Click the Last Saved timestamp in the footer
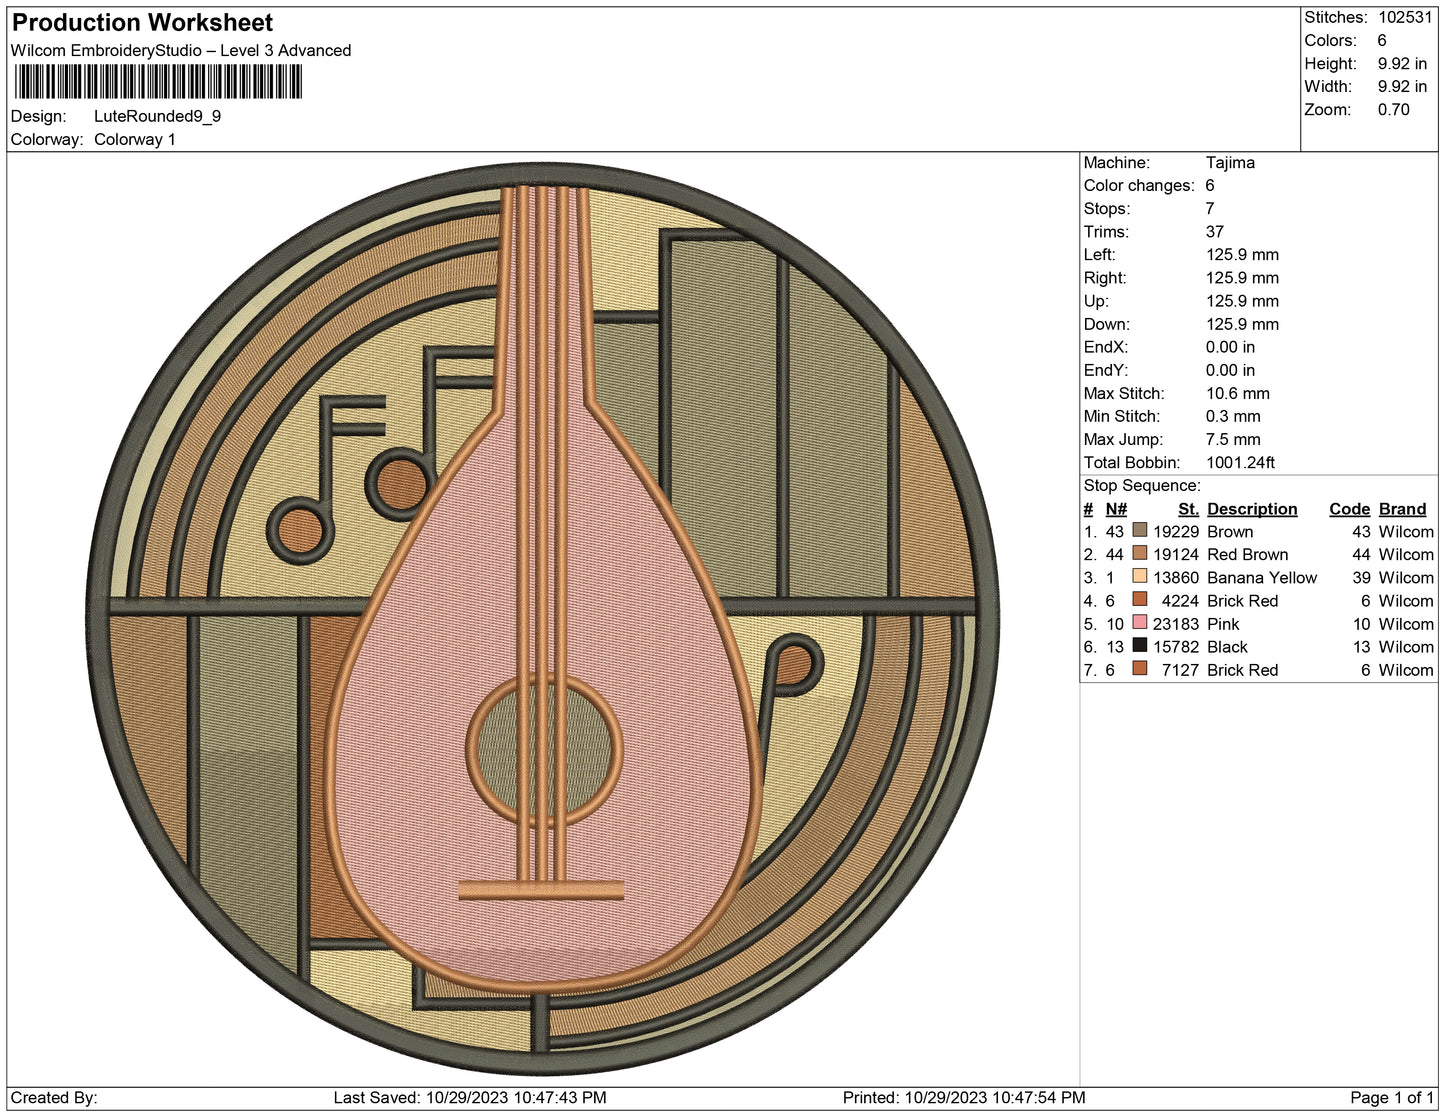 click(471, 1095)
